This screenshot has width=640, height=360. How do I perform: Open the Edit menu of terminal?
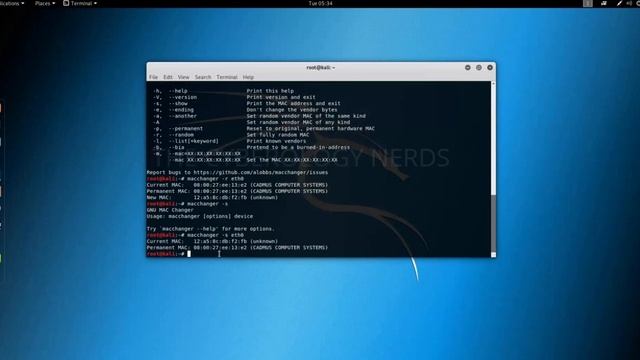click(x=168, y=77)
